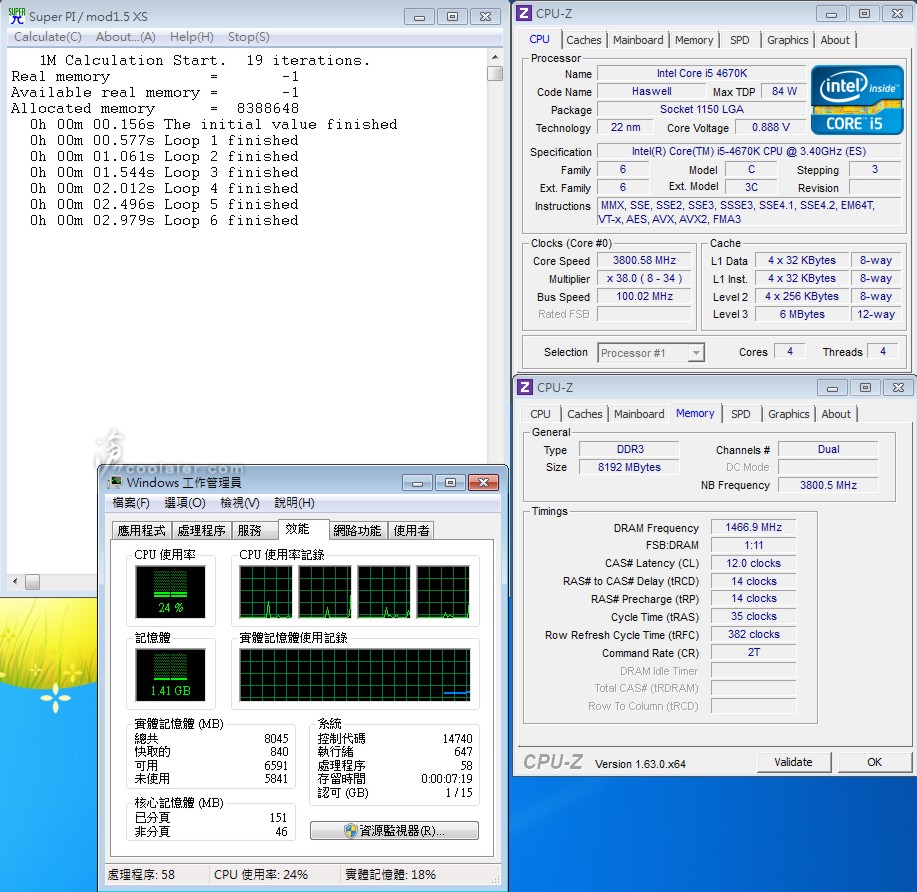Viewport: 917px width, 892px height.
Task: Close the Windows Task Manager window
Action: point(483,483)
